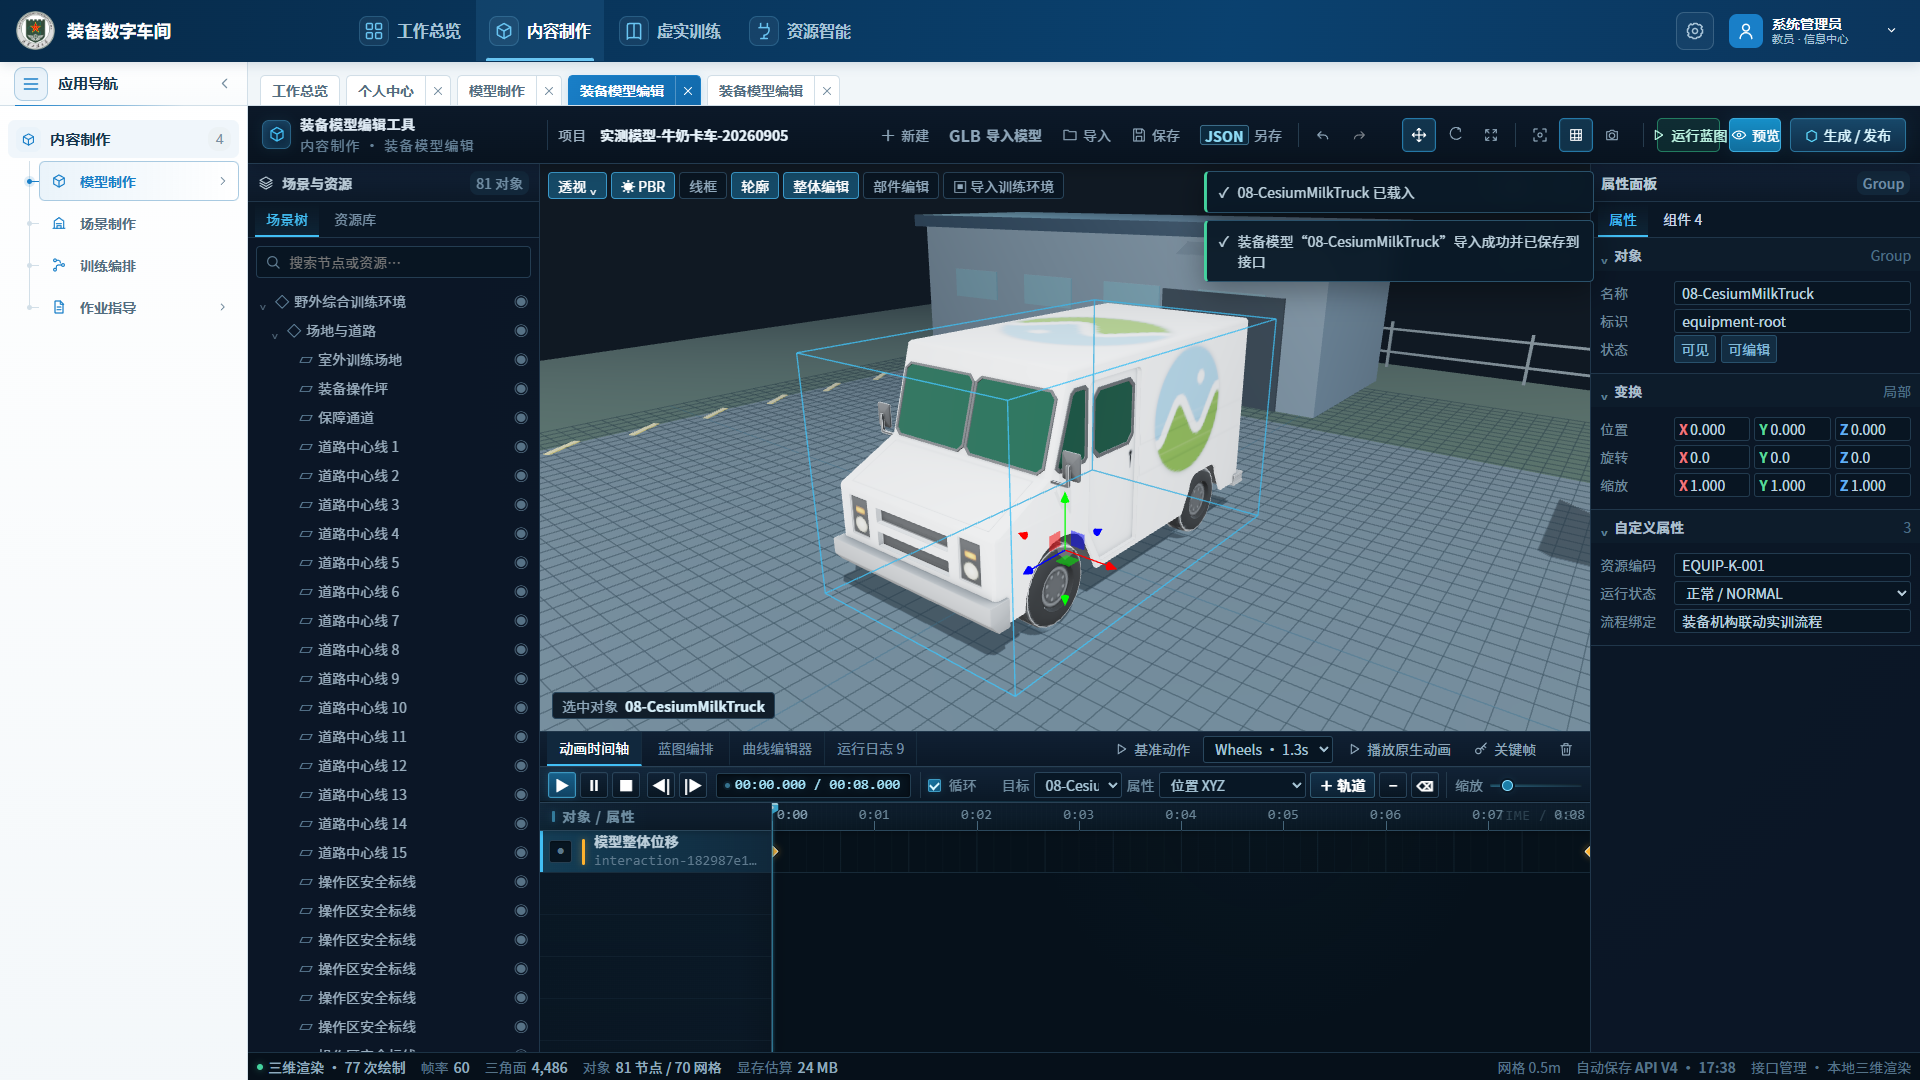Step back one frame

(x=660, y=786)
